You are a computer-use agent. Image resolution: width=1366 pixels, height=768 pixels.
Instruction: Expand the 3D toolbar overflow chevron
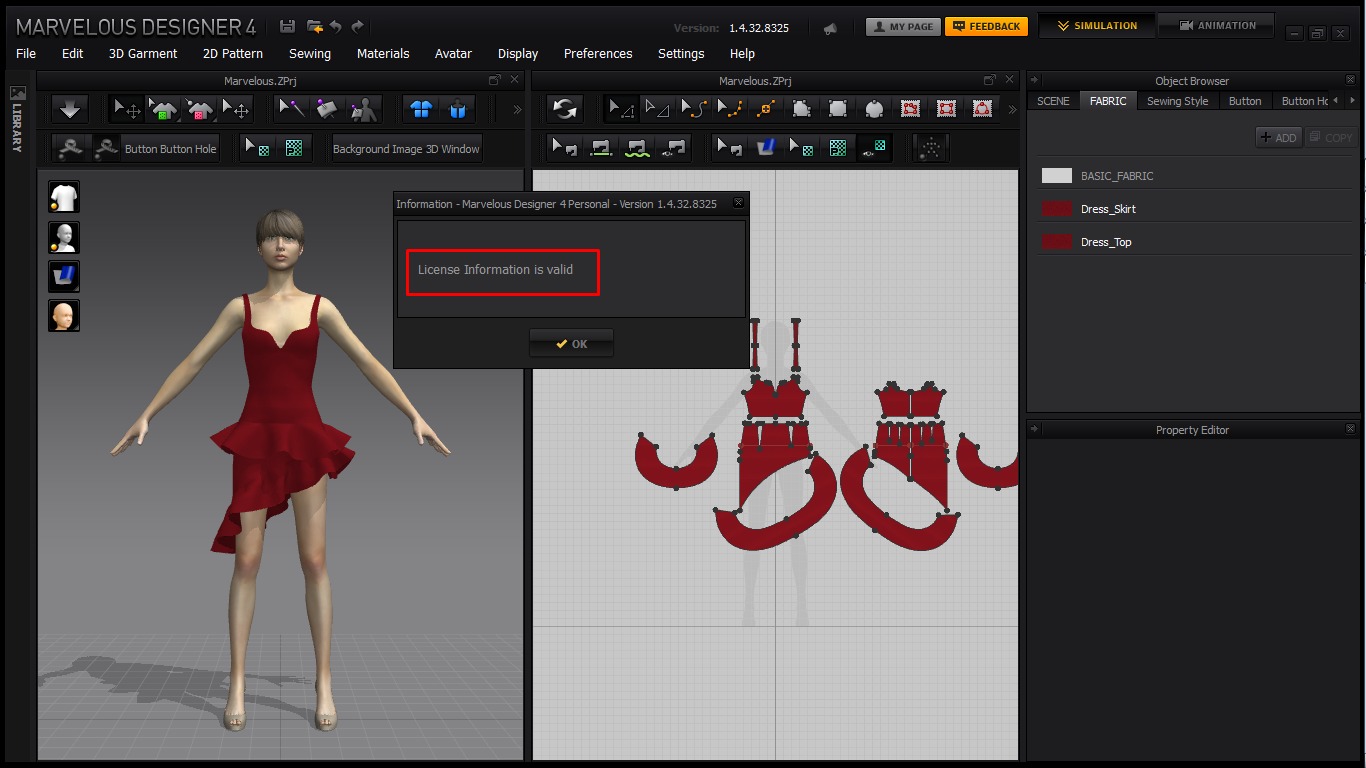(x=517, y=110)
